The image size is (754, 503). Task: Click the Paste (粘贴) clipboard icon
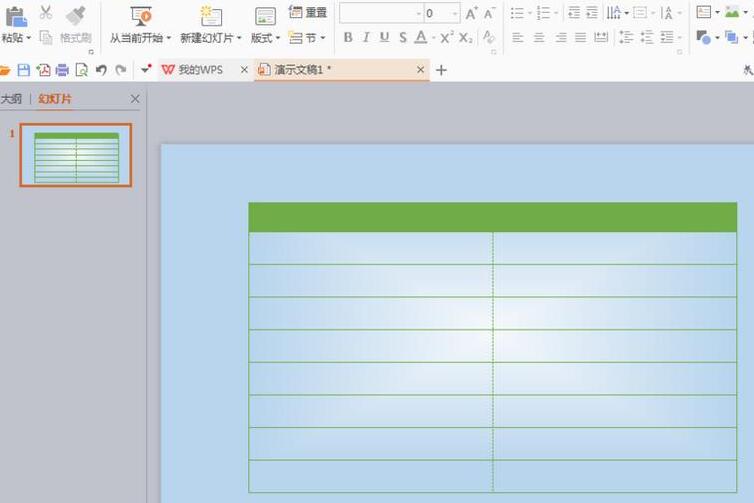coord(15,16)
